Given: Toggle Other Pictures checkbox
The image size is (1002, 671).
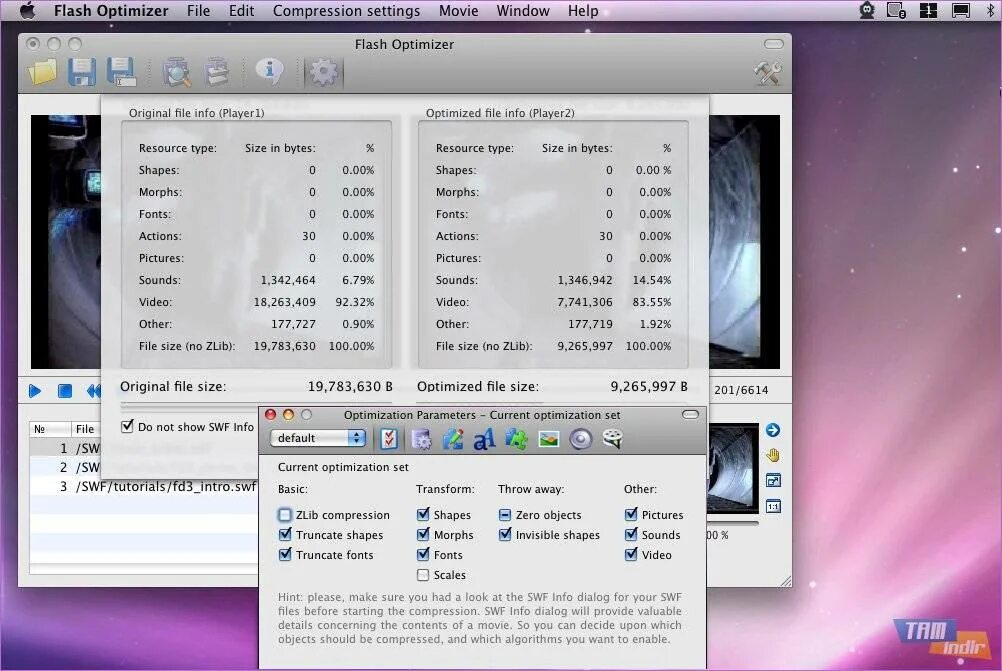Looking at the screenshot, I should (631, 514).
